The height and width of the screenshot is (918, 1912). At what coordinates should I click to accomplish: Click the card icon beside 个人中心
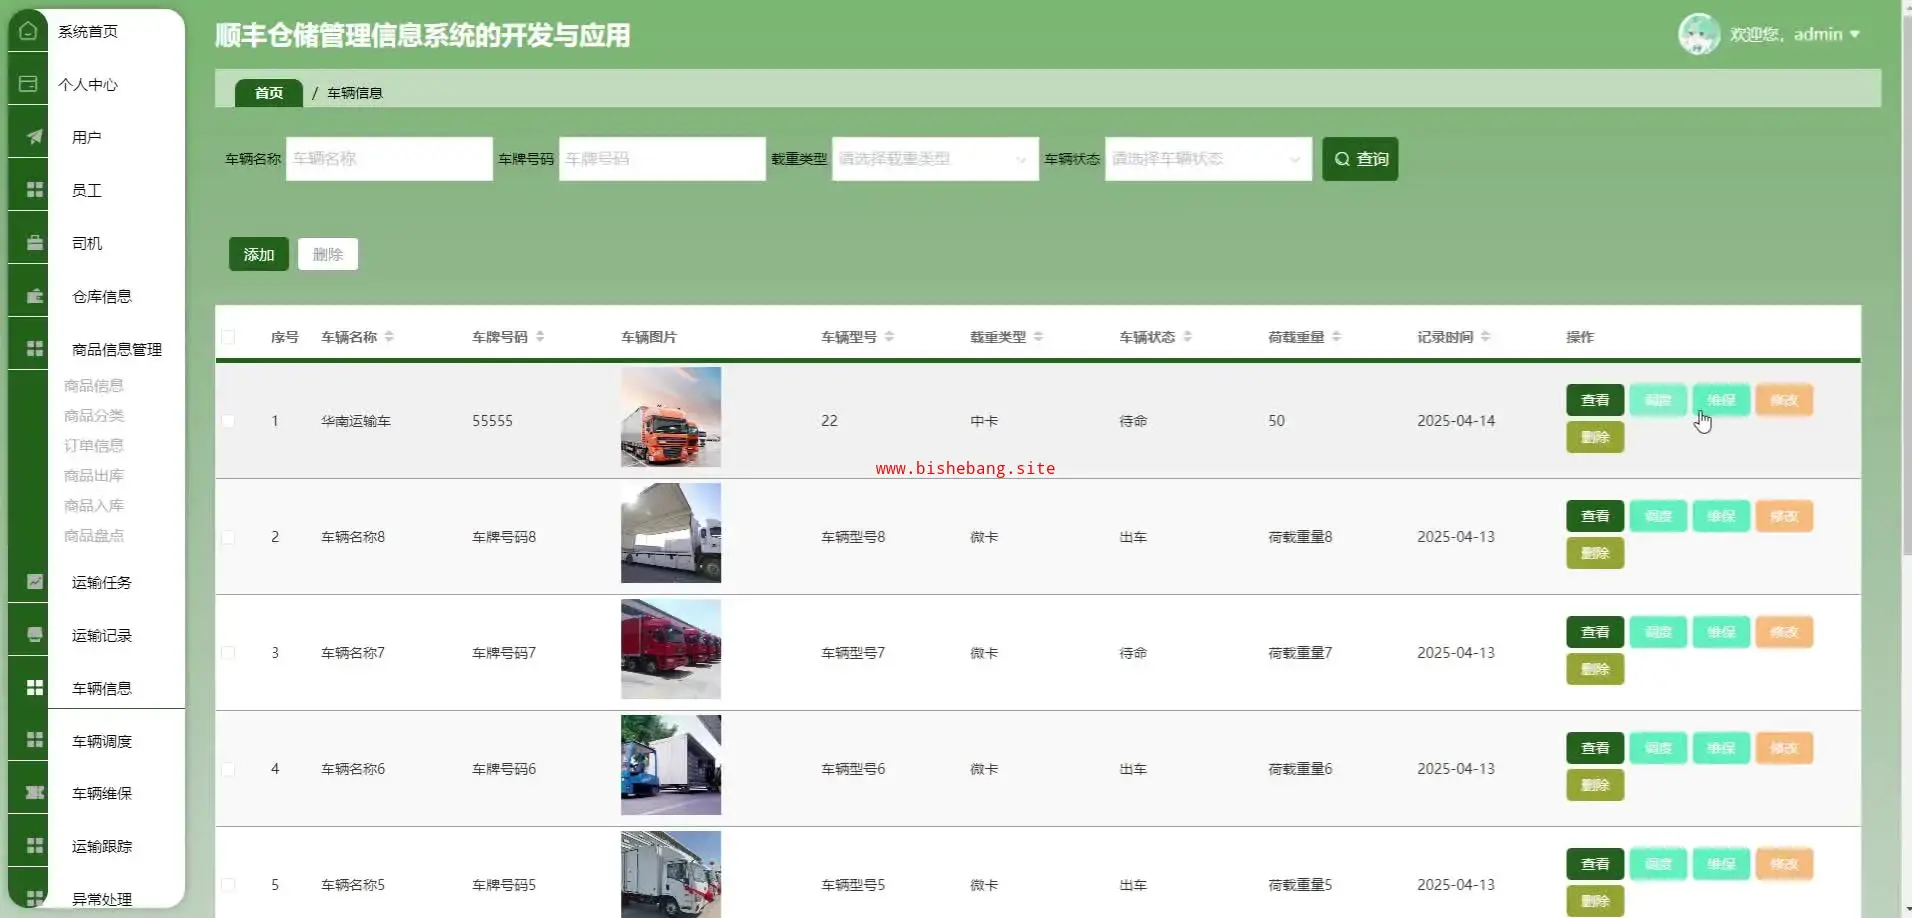click(28, 84)
